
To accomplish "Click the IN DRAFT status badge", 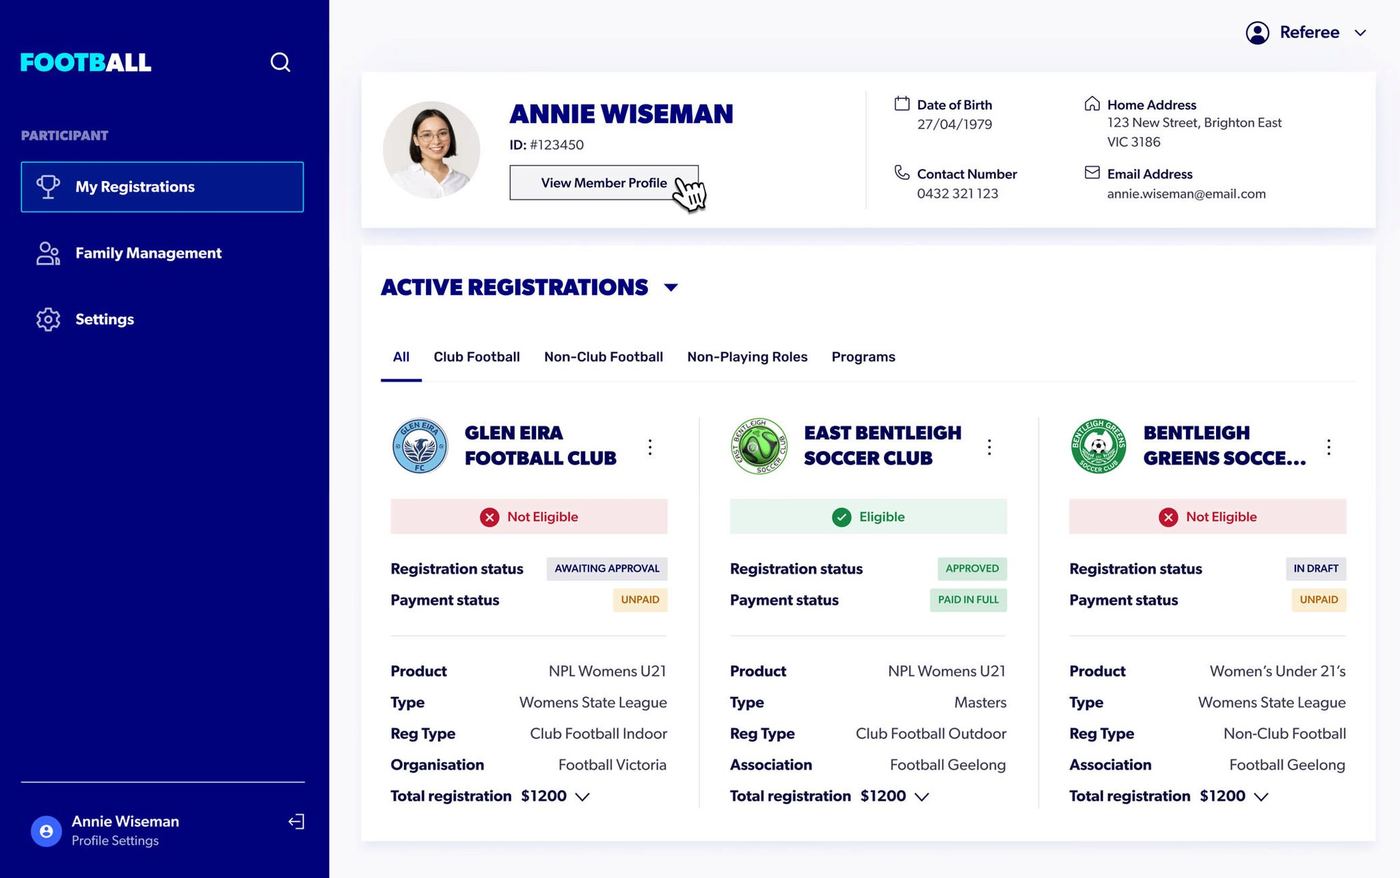I will pos(1316,569).
